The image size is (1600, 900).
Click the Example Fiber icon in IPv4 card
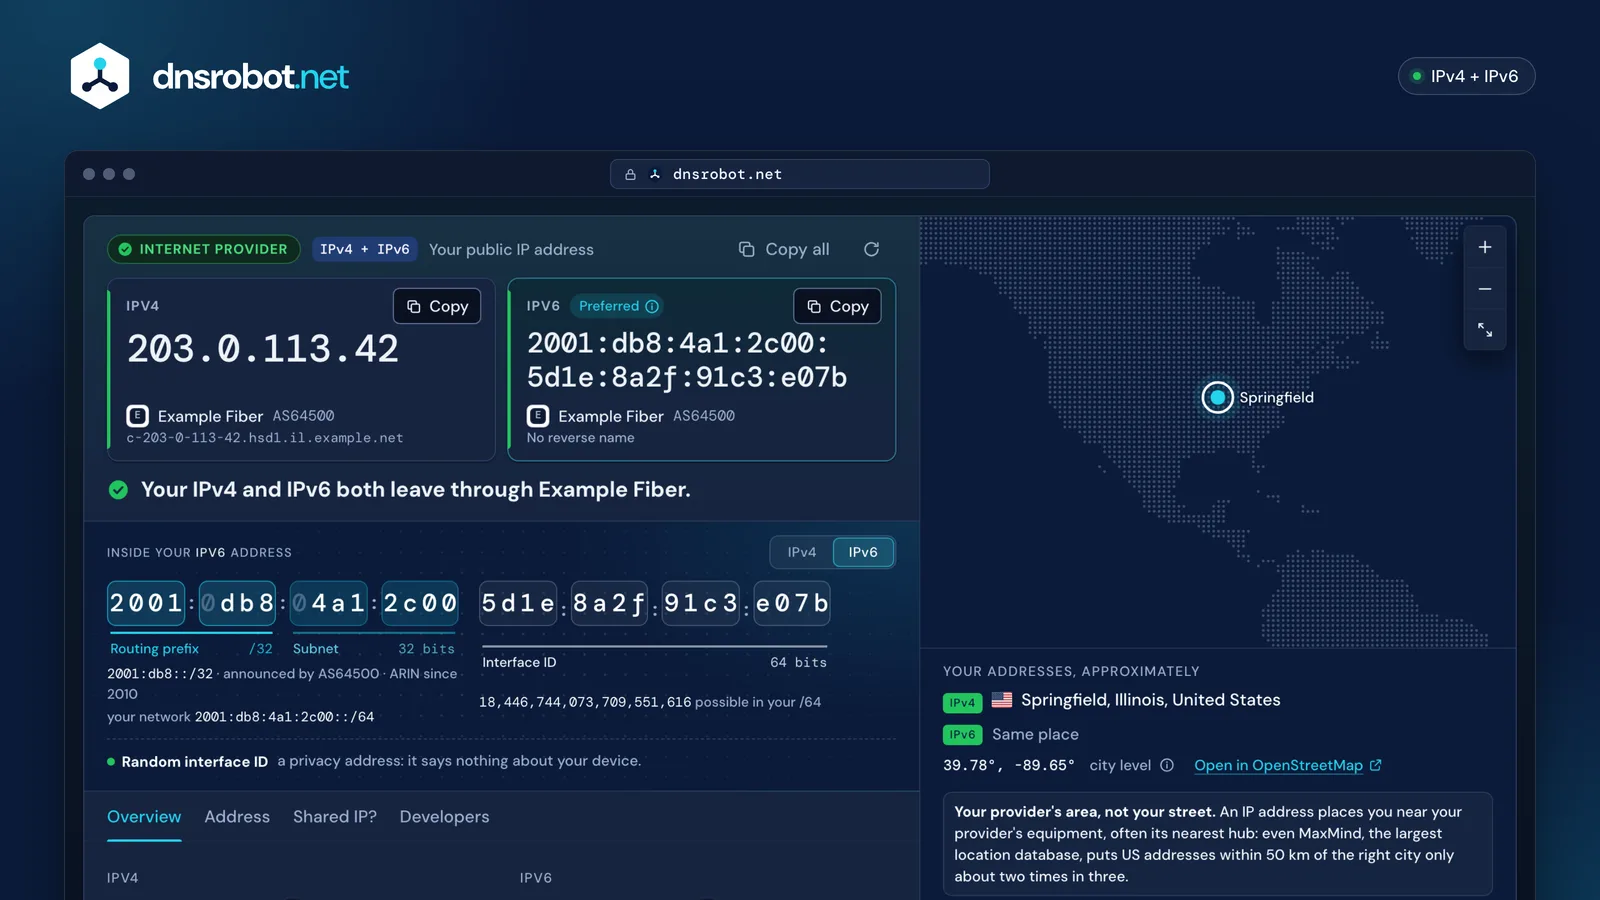(x=137, y=416)
